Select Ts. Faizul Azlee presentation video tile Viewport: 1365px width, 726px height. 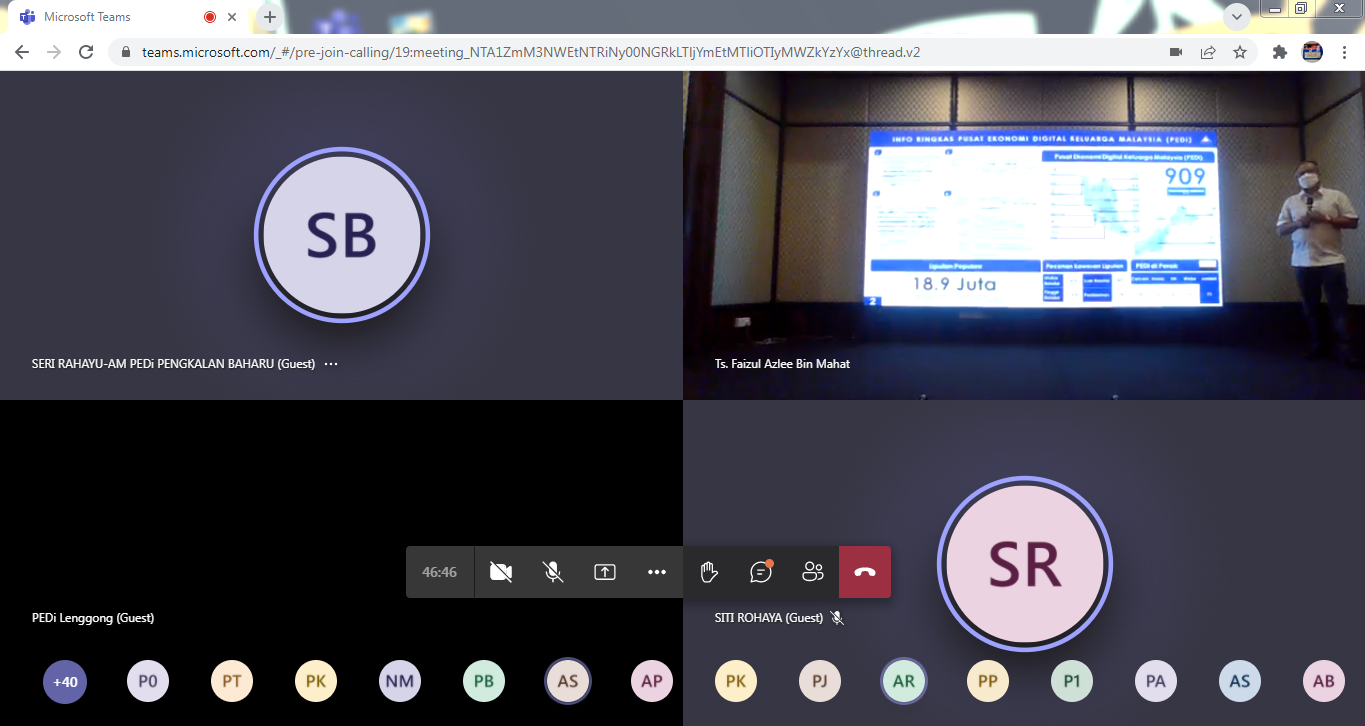1023,235
